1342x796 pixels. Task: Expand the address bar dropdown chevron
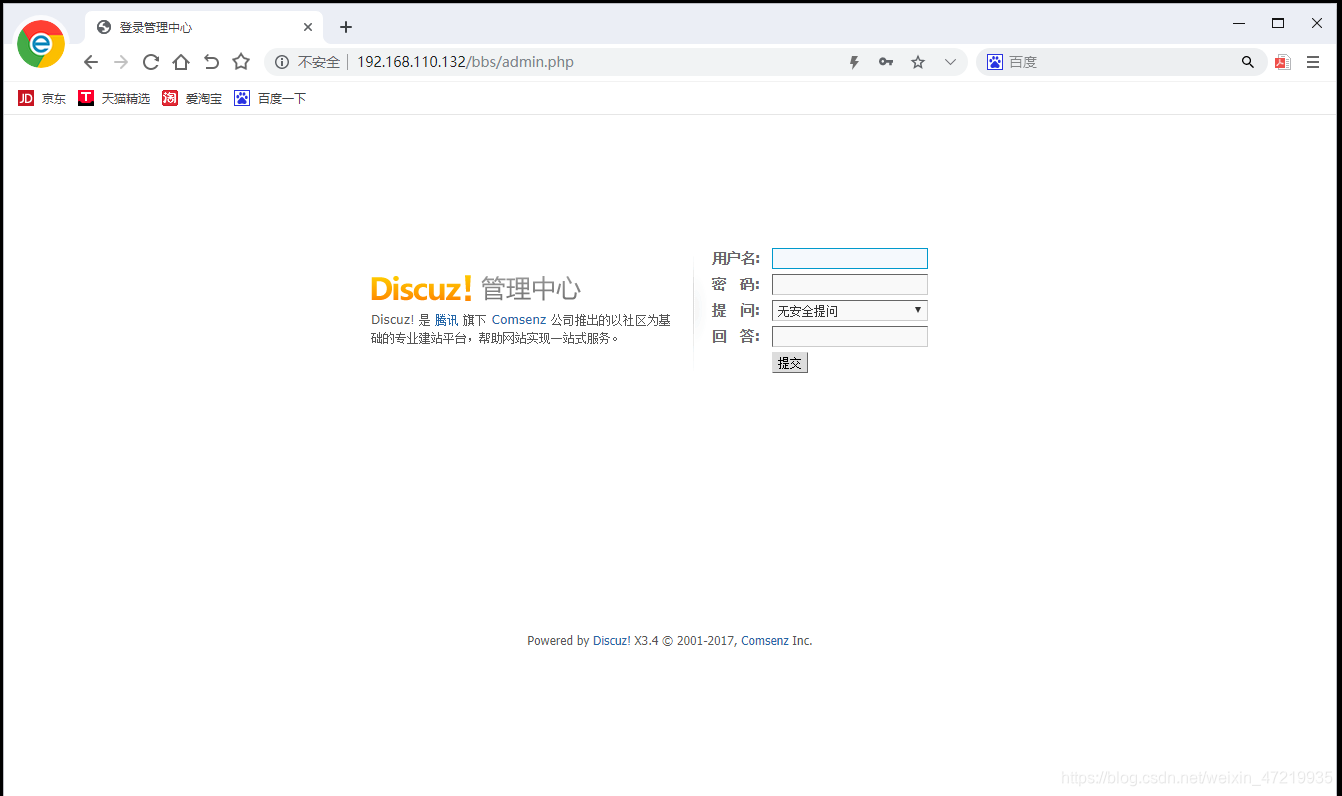pos(950,62)
